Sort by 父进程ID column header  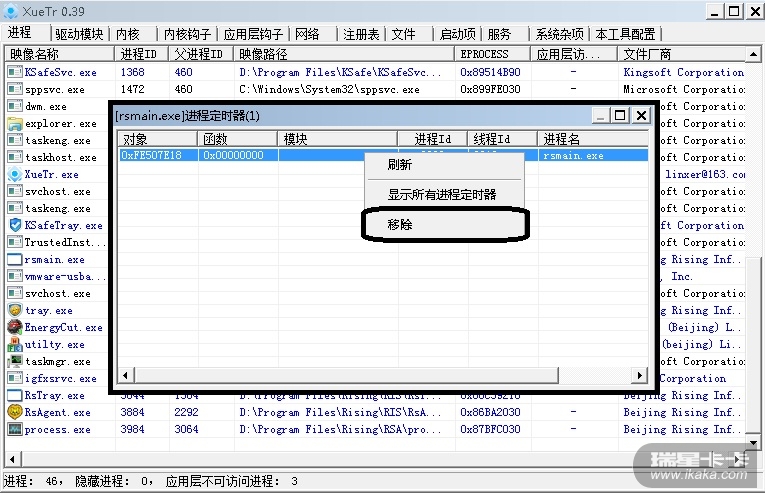[201, 54]
